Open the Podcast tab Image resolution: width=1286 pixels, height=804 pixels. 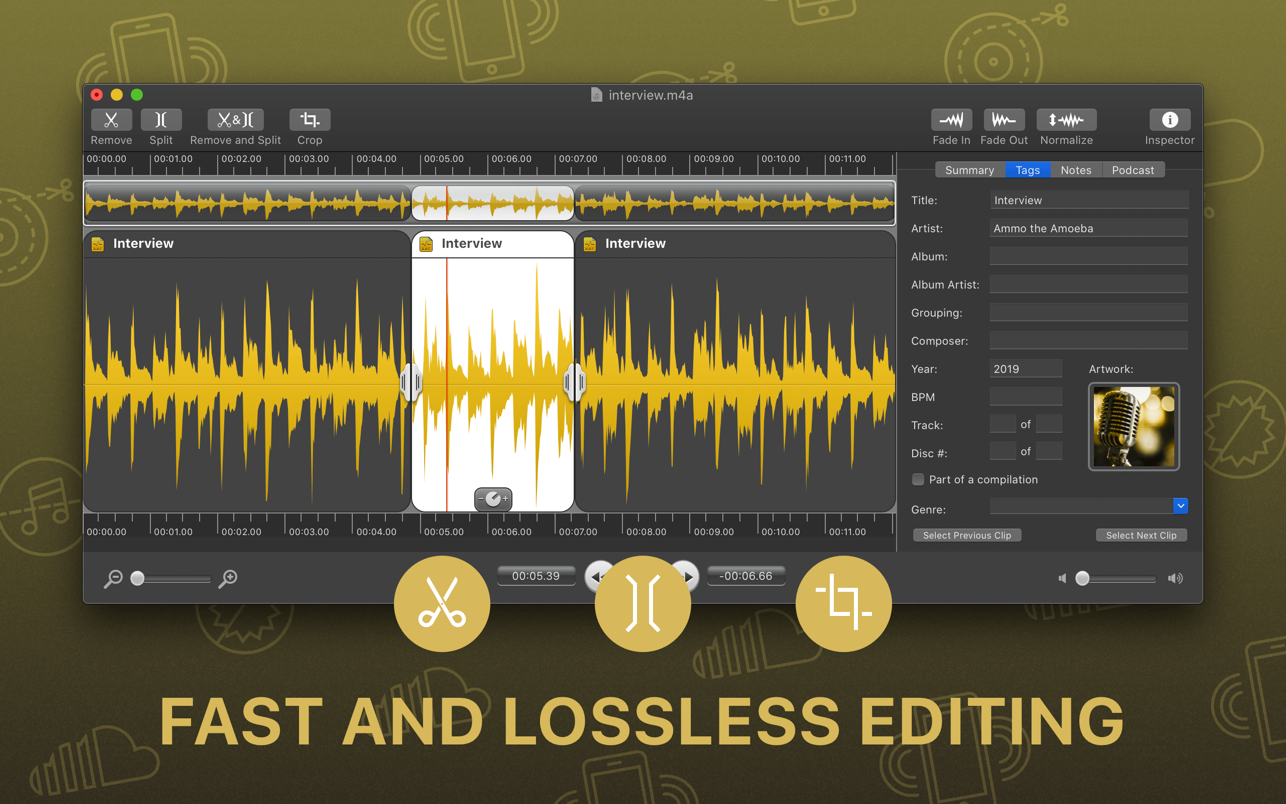1133,170
